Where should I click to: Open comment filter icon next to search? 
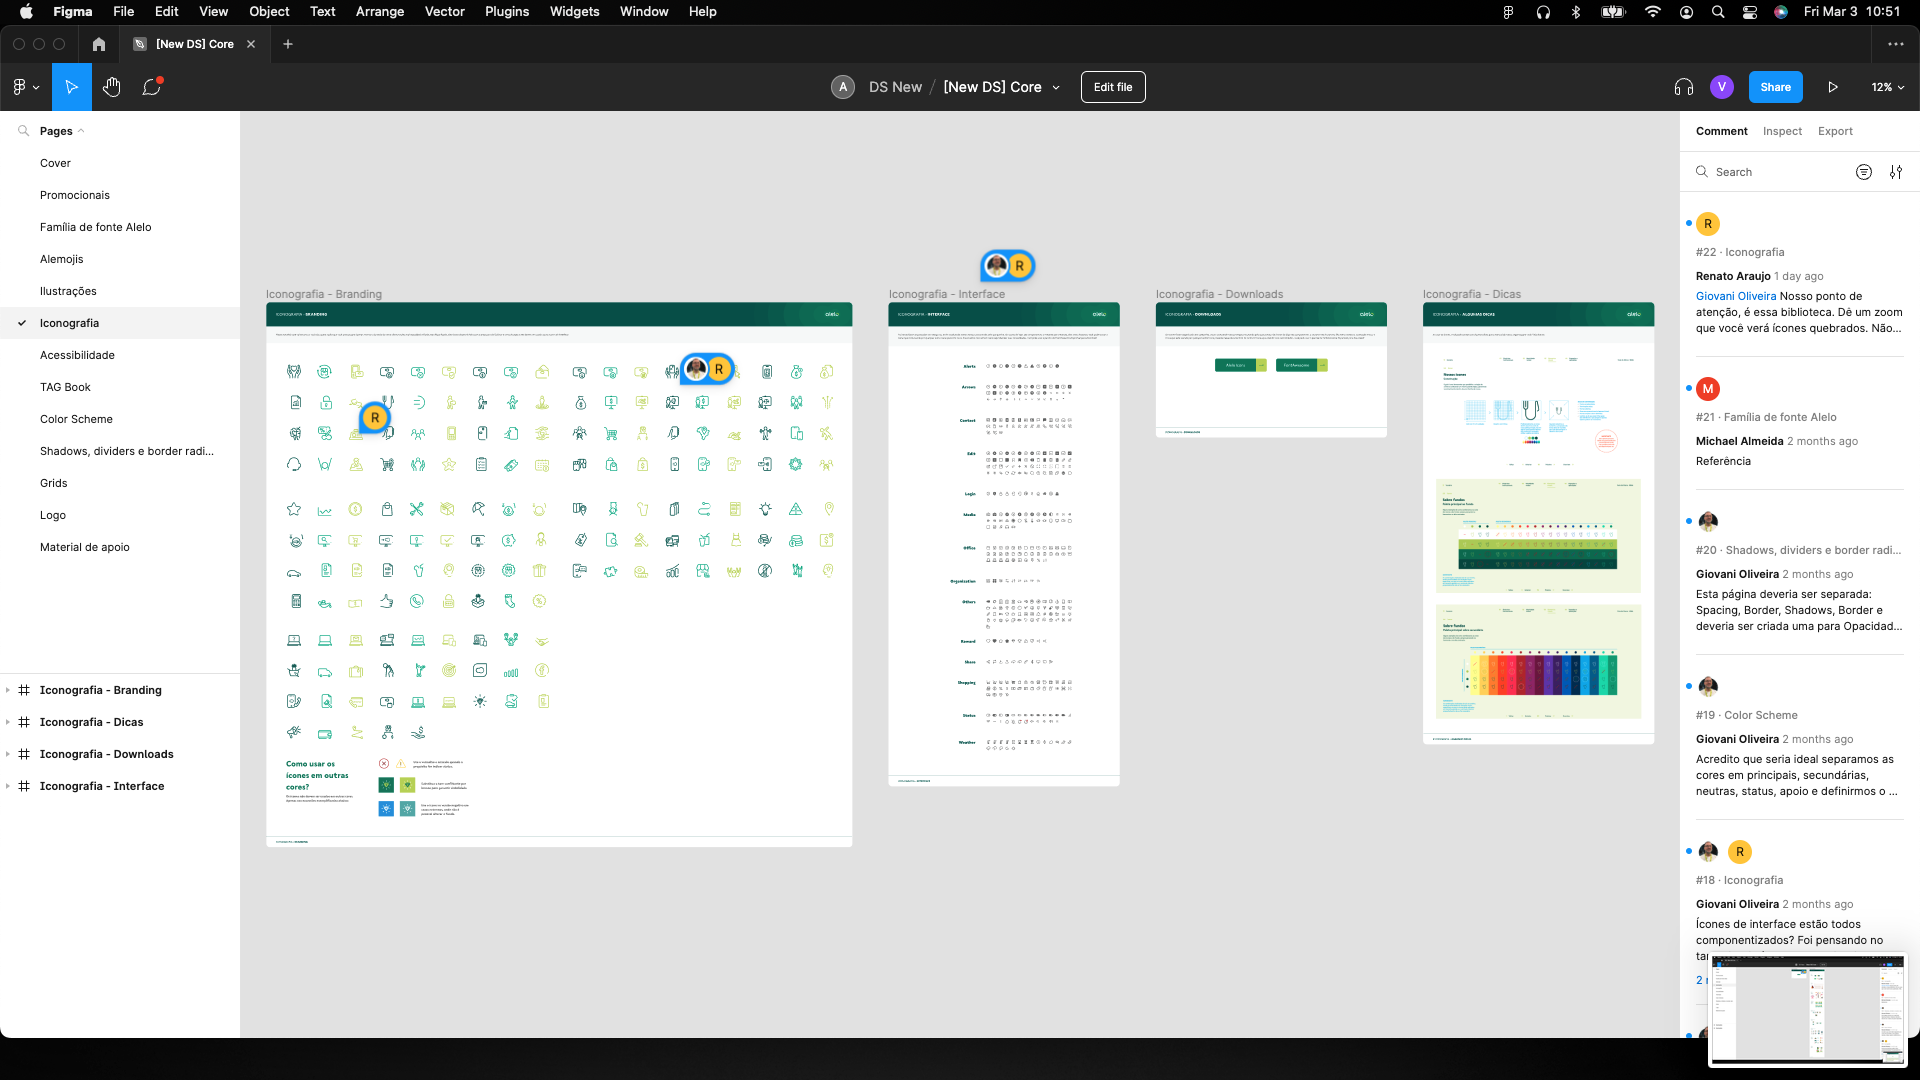(1864, 172)
